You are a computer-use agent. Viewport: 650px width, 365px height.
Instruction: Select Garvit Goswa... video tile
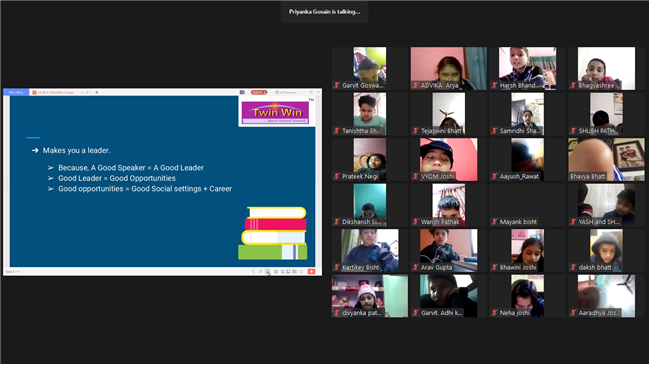pyautogui.click(x=370, y=68)
